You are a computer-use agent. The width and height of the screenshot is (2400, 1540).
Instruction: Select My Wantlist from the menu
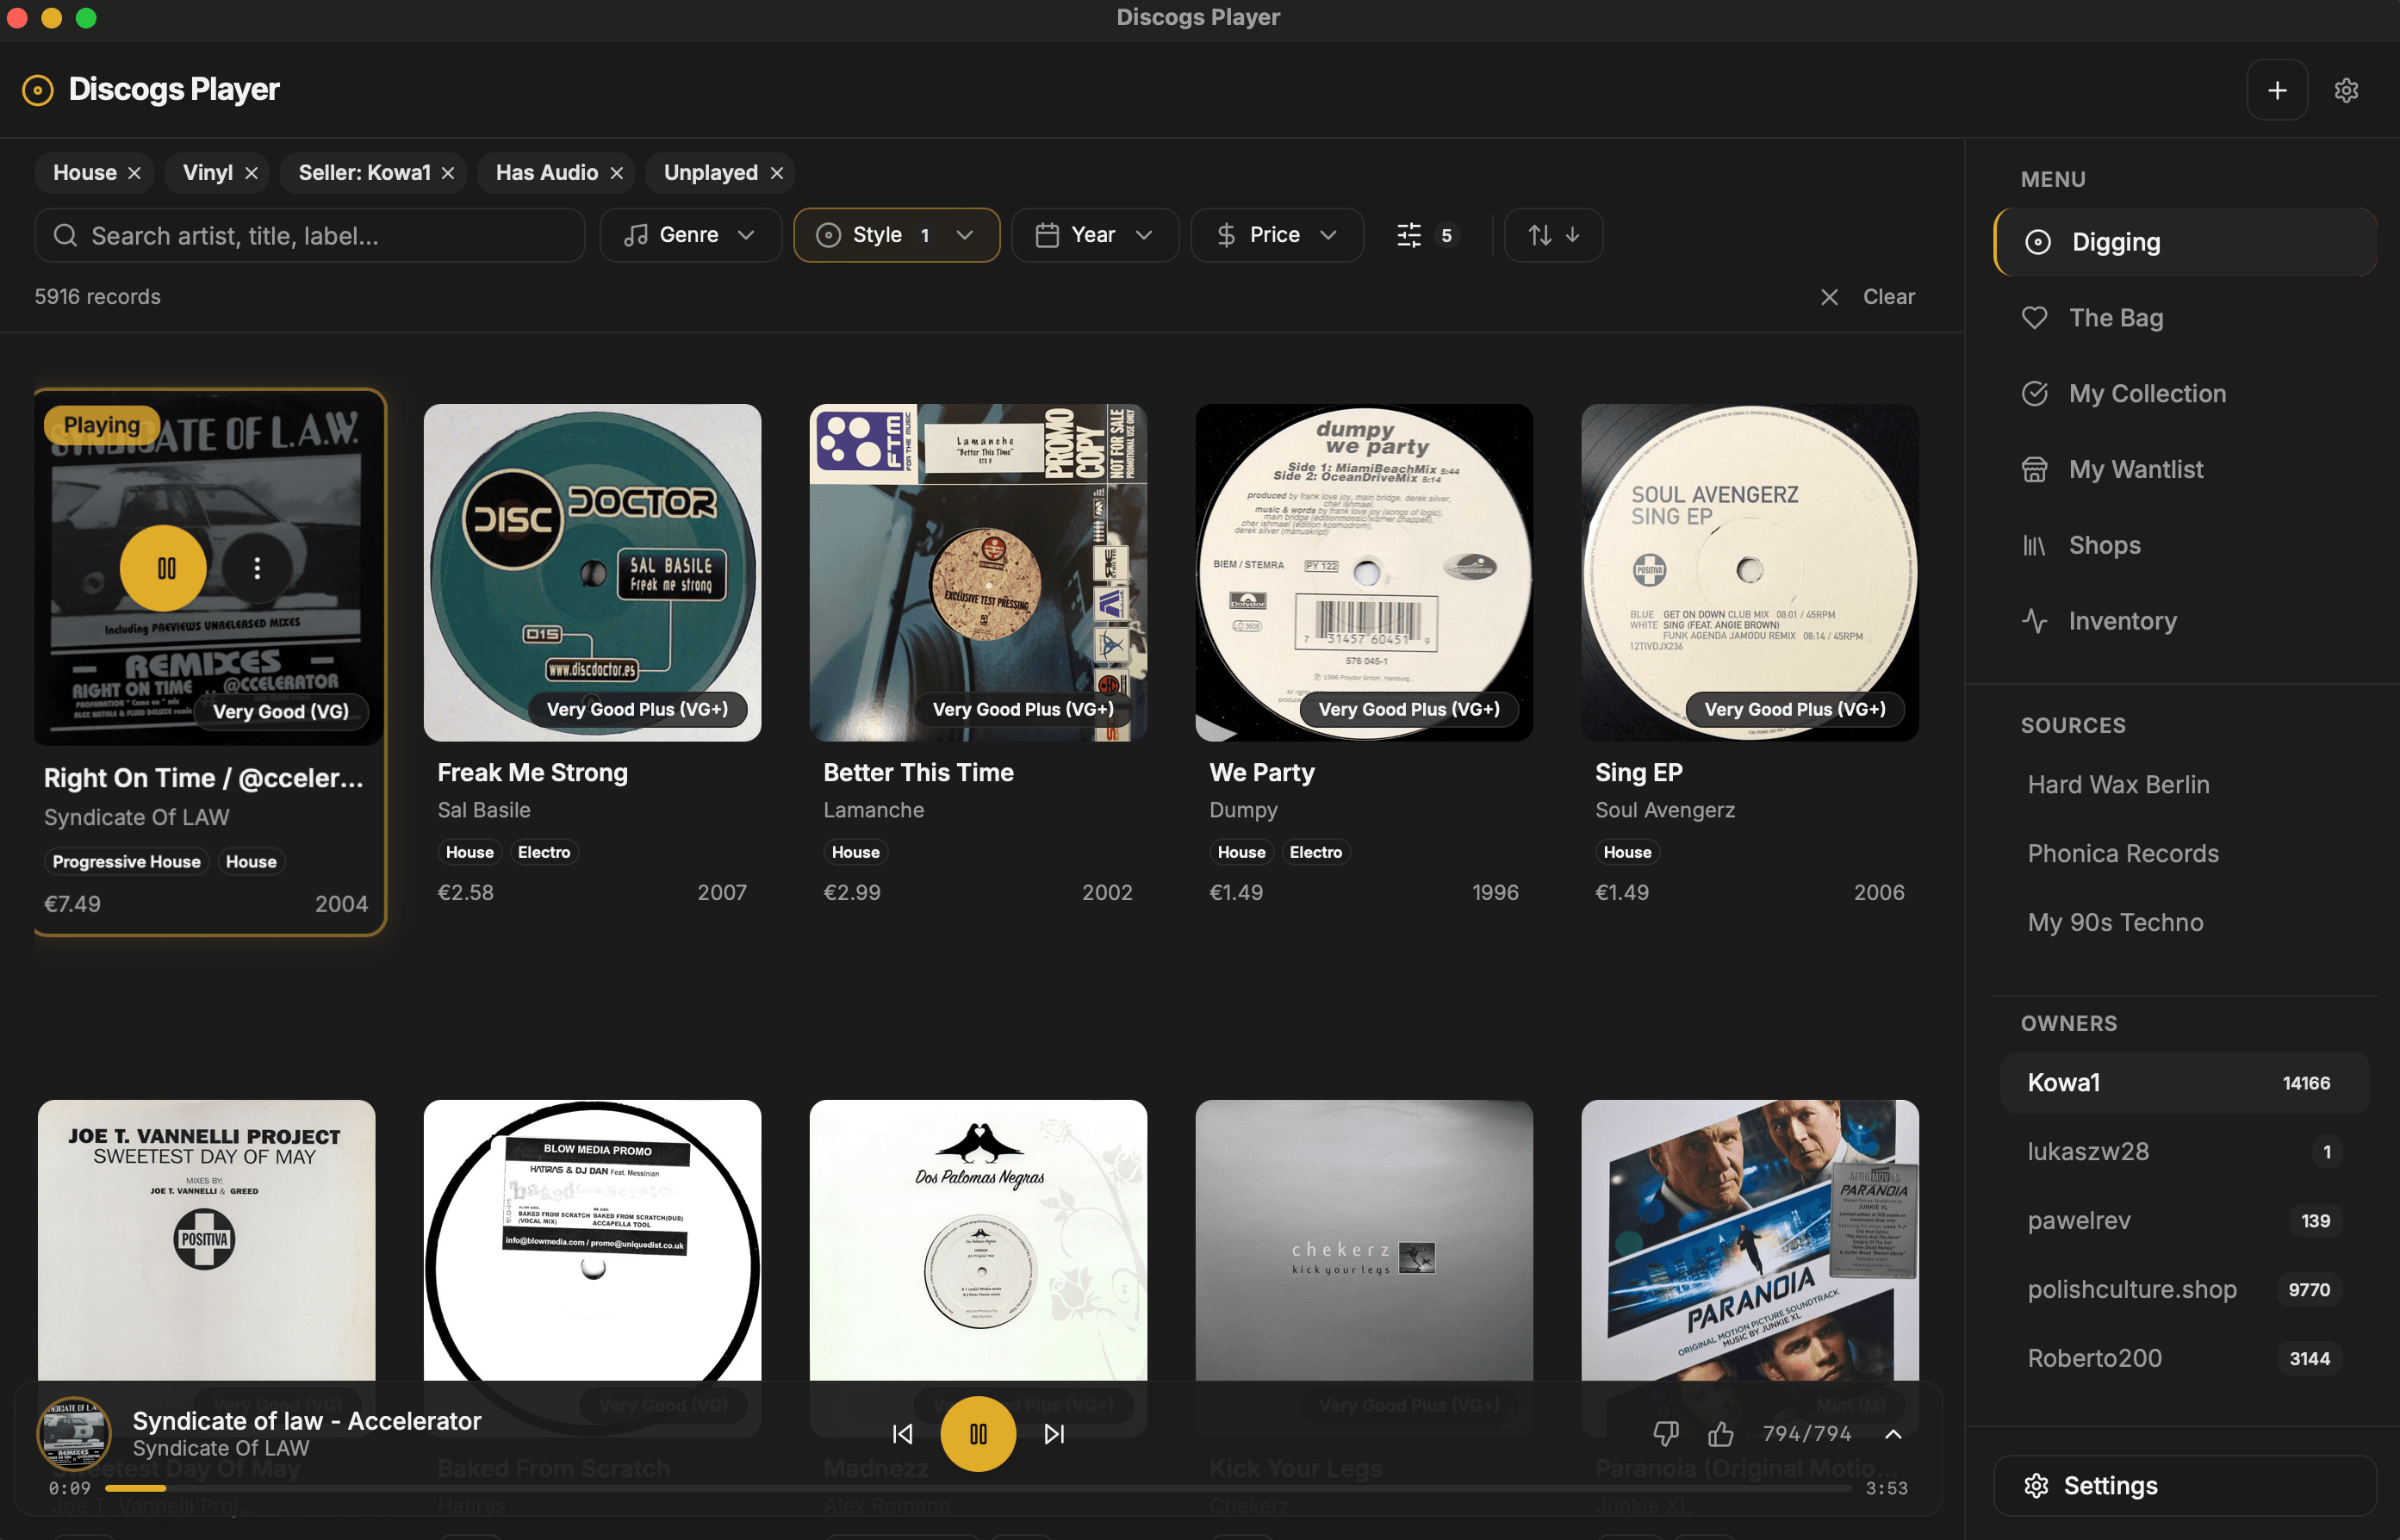point(2136,469)
